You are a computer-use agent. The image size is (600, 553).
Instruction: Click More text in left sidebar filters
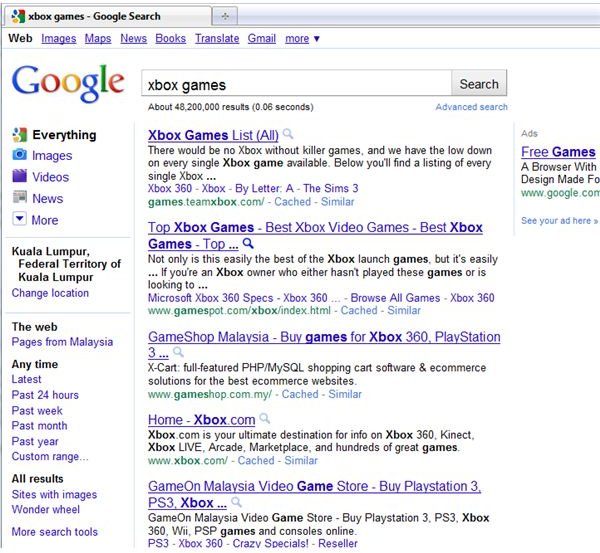(x=45, y=220)
